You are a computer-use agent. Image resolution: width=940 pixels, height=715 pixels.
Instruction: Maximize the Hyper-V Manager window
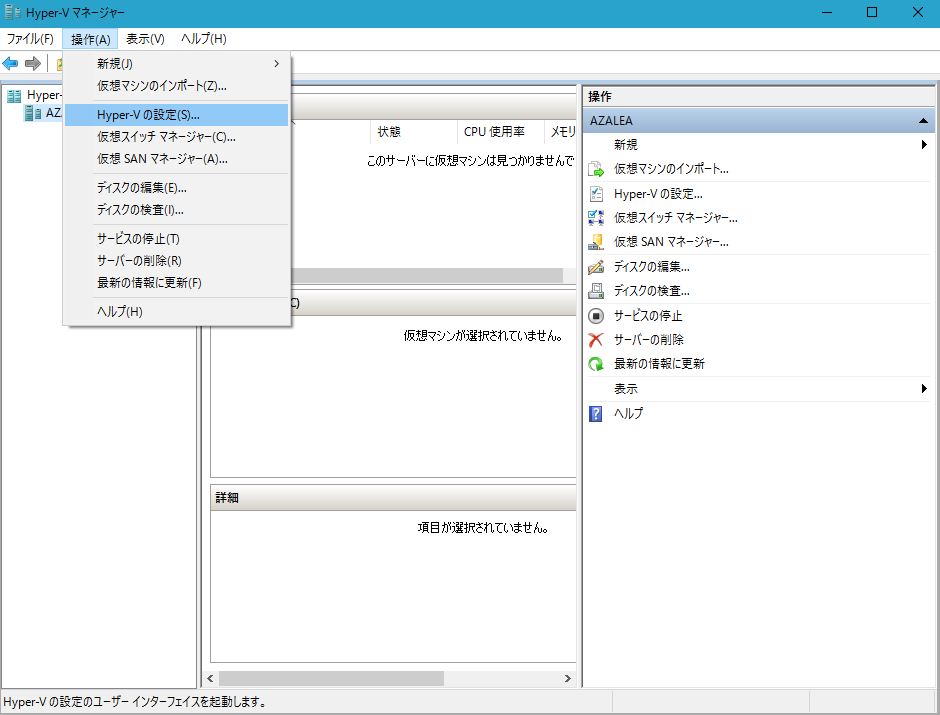tap(872, 12)
